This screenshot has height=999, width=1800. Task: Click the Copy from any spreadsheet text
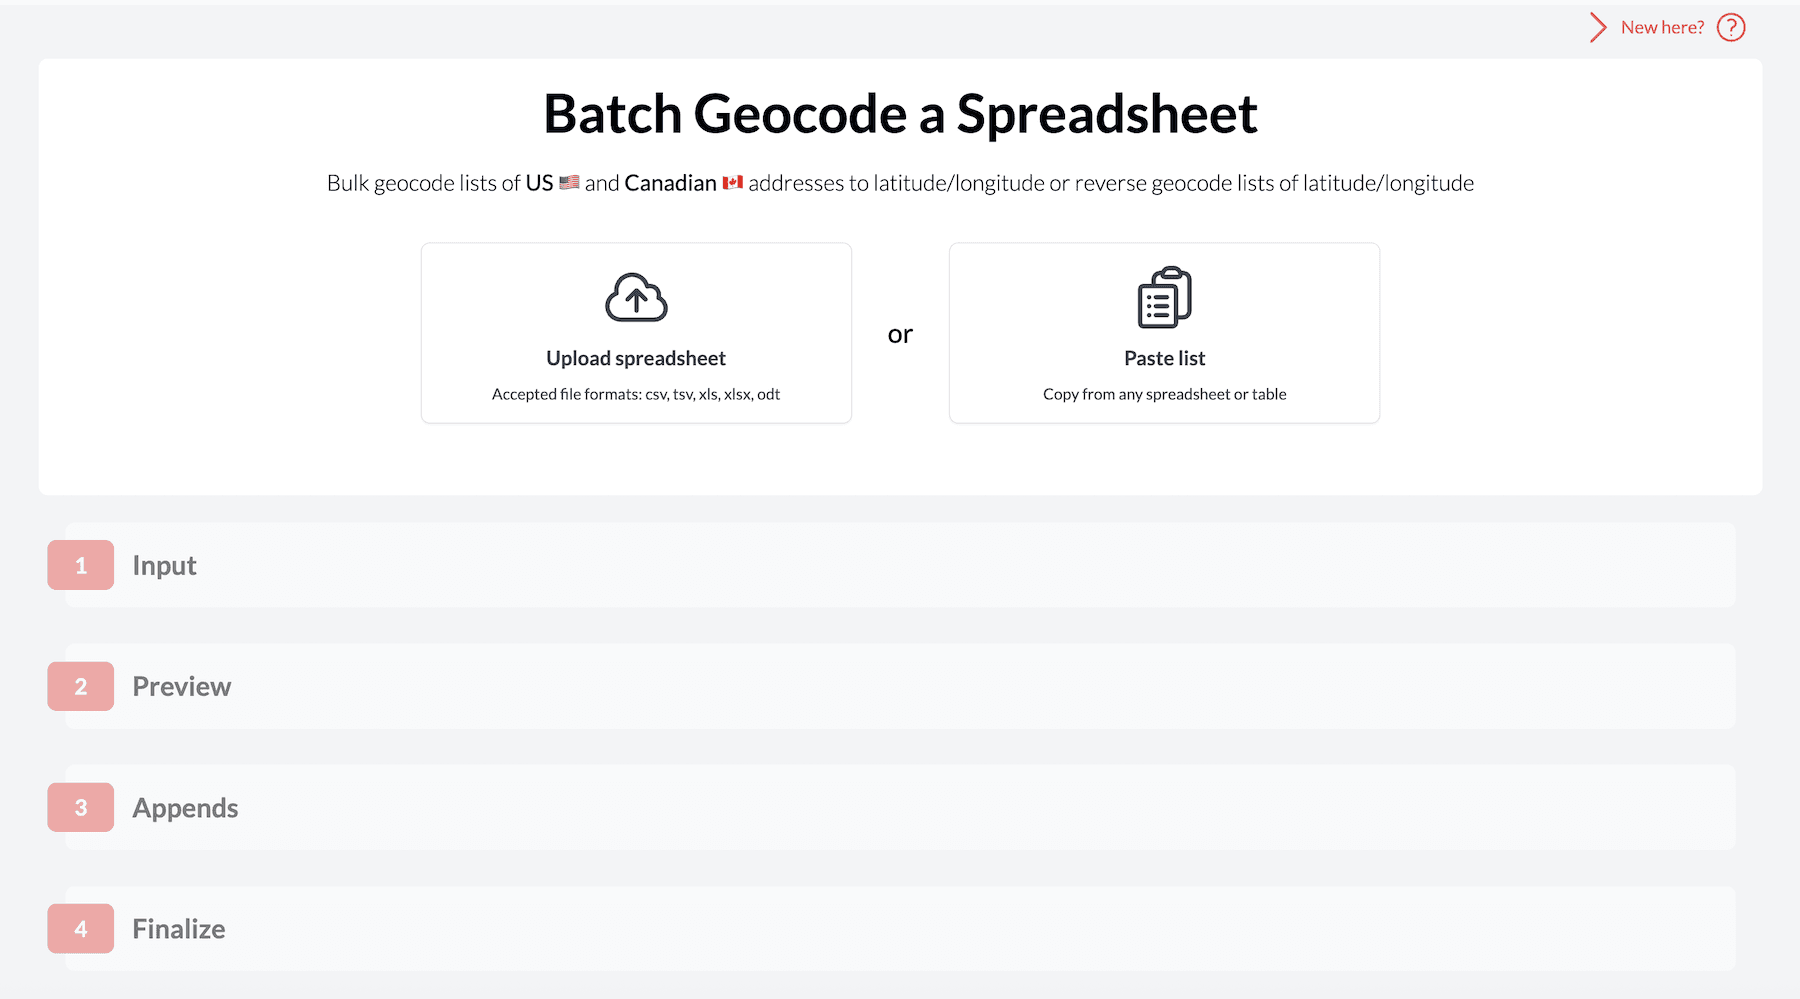[x=1163, y=393]
